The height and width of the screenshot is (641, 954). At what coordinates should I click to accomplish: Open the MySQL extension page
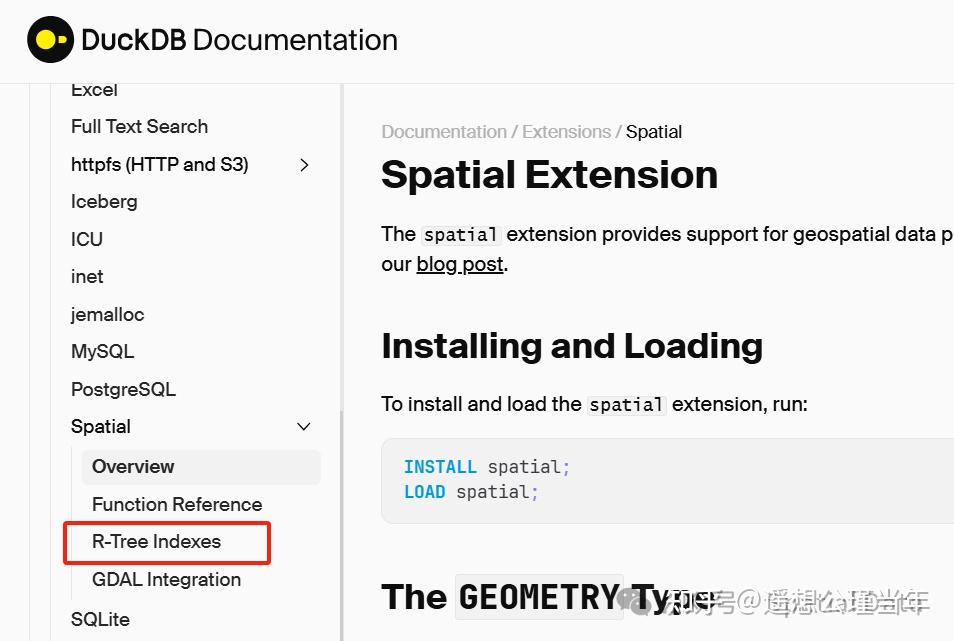pyautogui.click(x=102, y=351)
